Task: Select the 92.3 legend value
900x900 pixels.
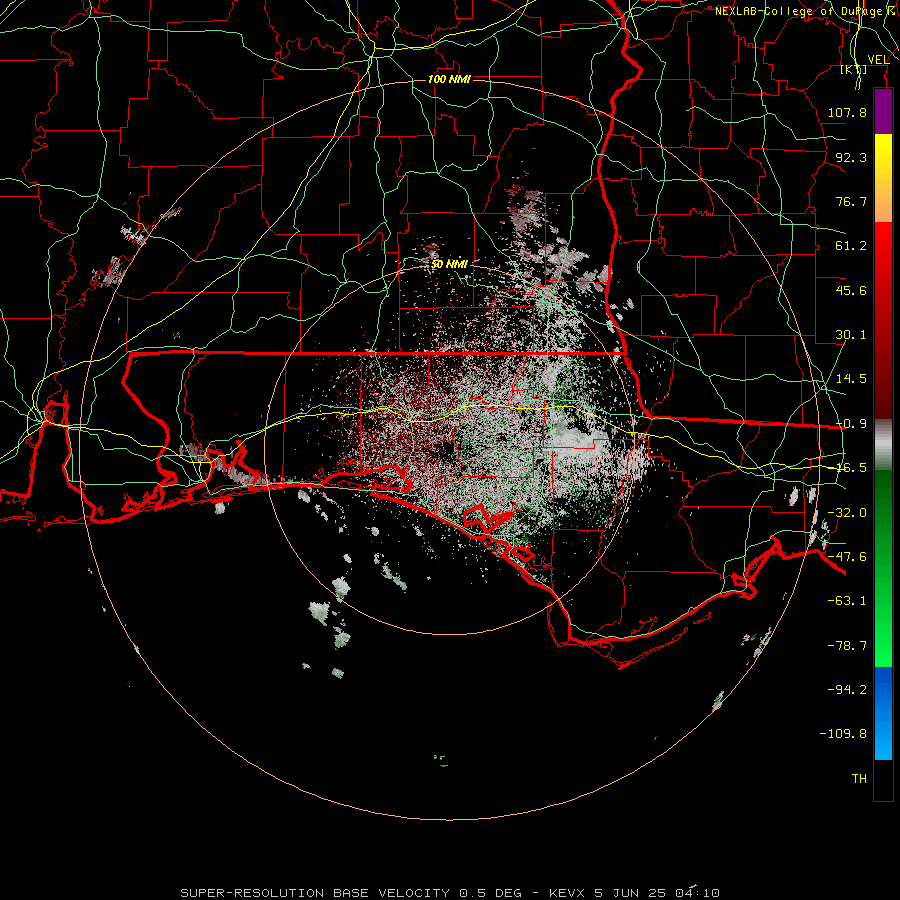Action: tap(851, 157)
